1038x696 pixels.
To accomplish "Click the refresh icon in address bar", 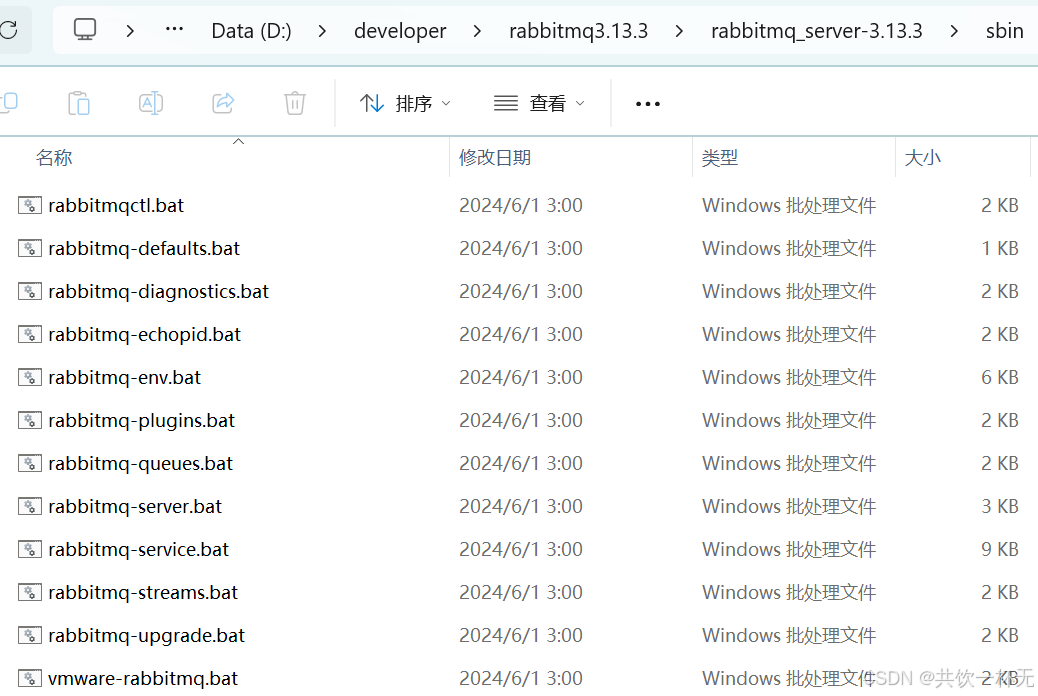I will tap(9, 30).
